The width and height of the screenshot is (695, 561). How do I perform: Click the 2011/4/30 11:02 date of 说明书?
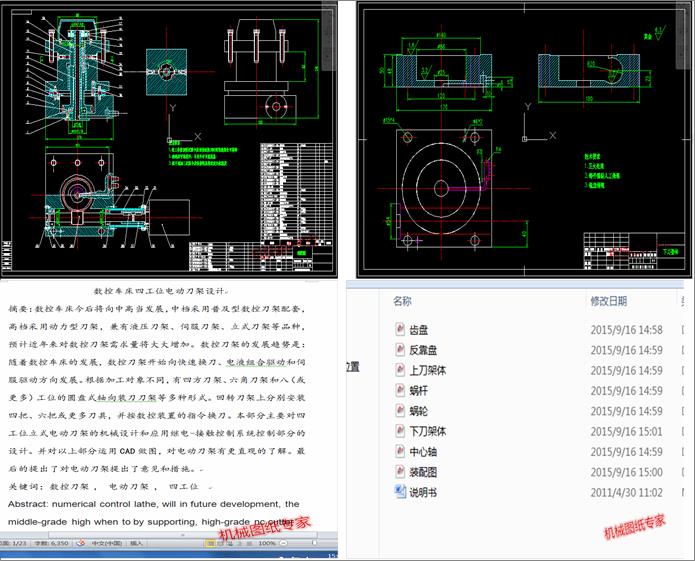[x=626, y=493]
